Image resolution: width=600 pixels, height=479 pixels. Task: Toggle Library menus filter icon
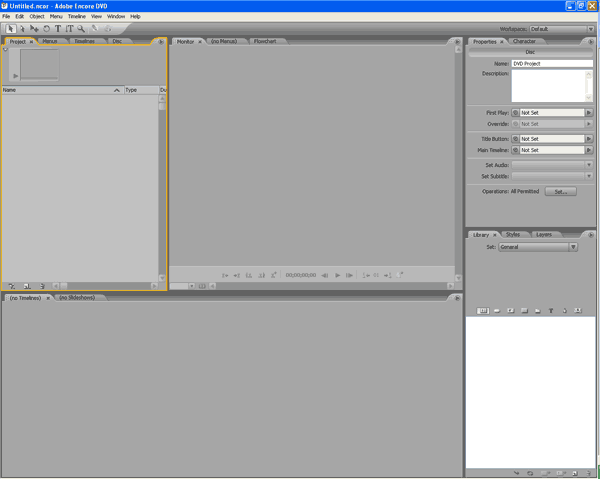483,311
